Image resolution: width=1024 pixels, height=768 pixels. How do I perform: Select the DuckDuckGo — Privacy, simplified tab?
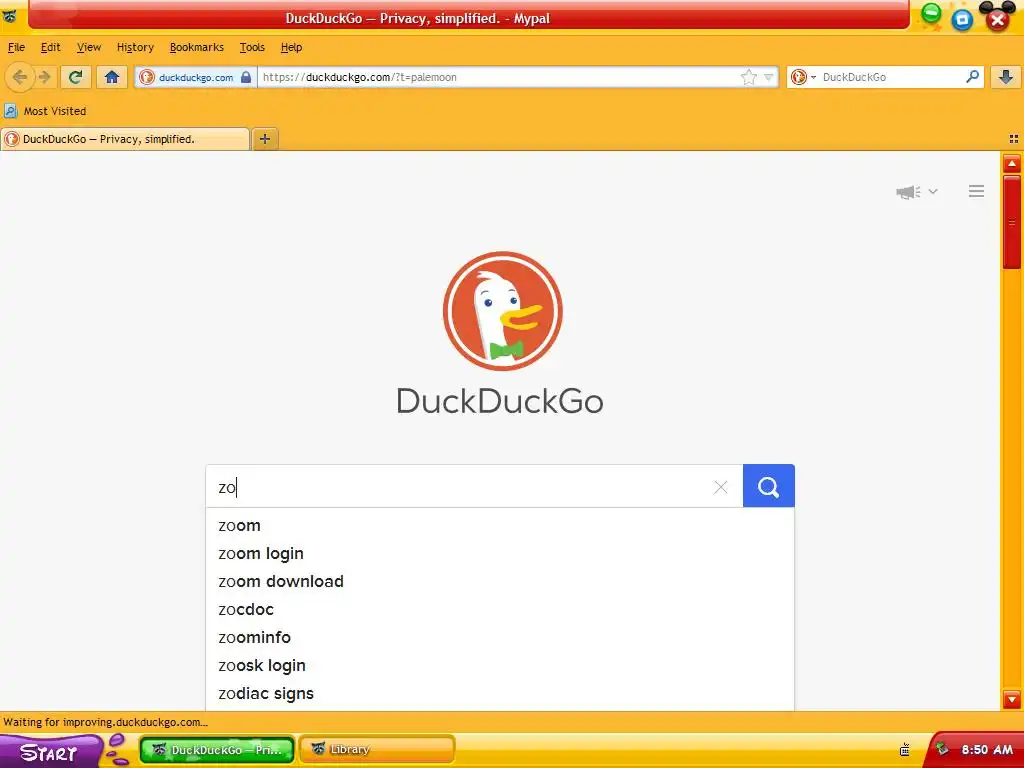(x=125, y=139)
